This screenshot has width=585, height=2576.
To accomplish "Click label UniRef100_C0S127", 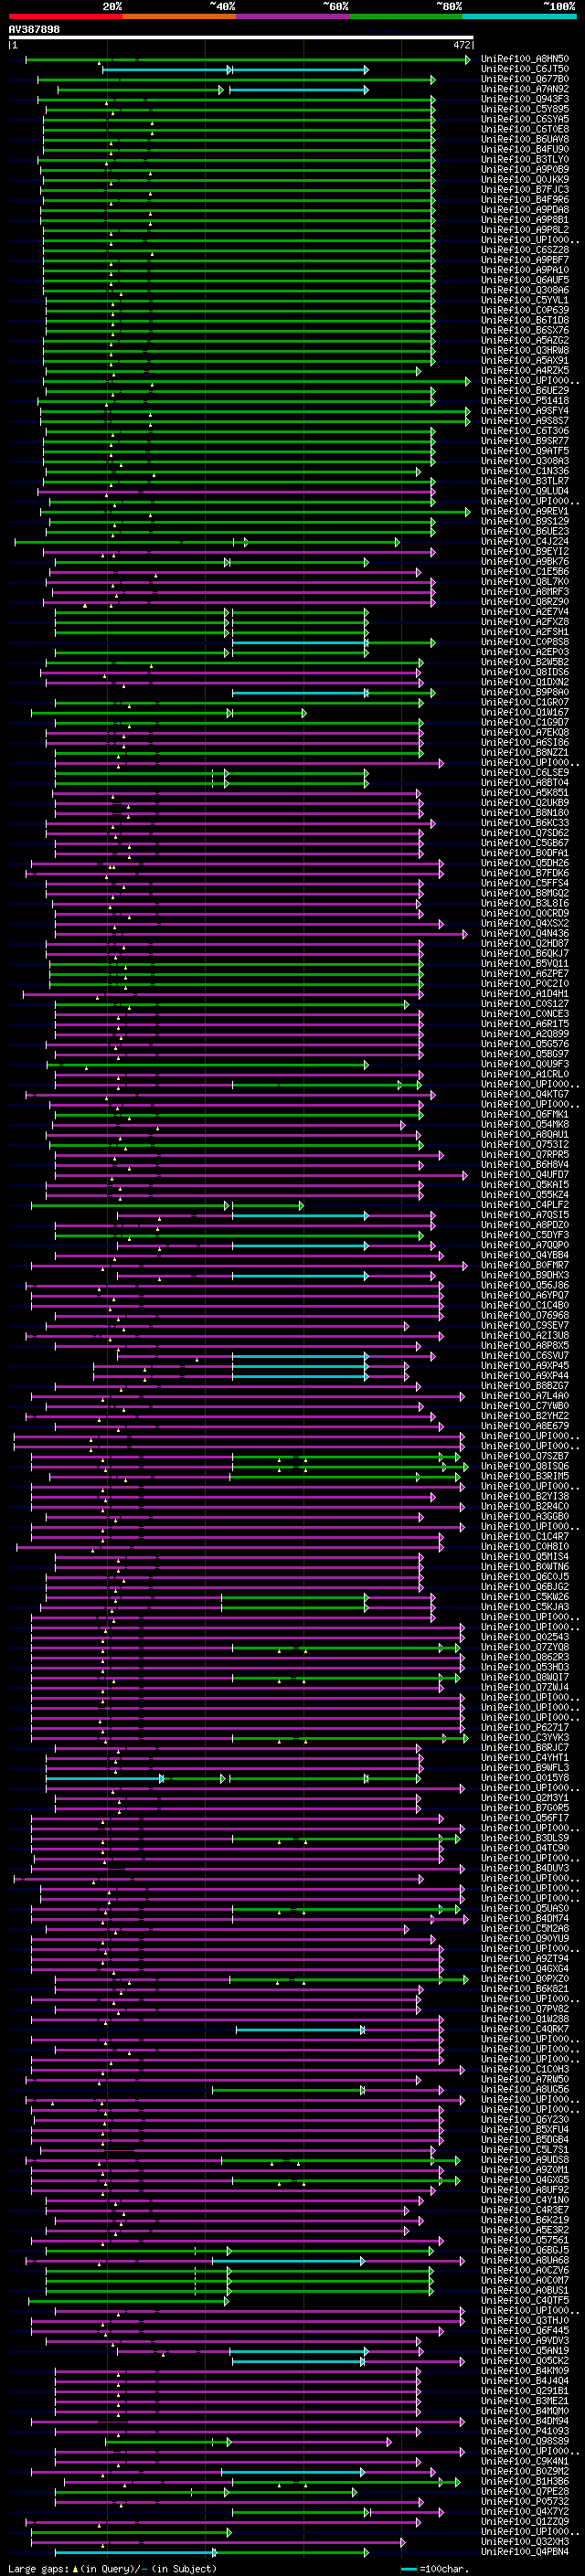I will click(524, 1004).
